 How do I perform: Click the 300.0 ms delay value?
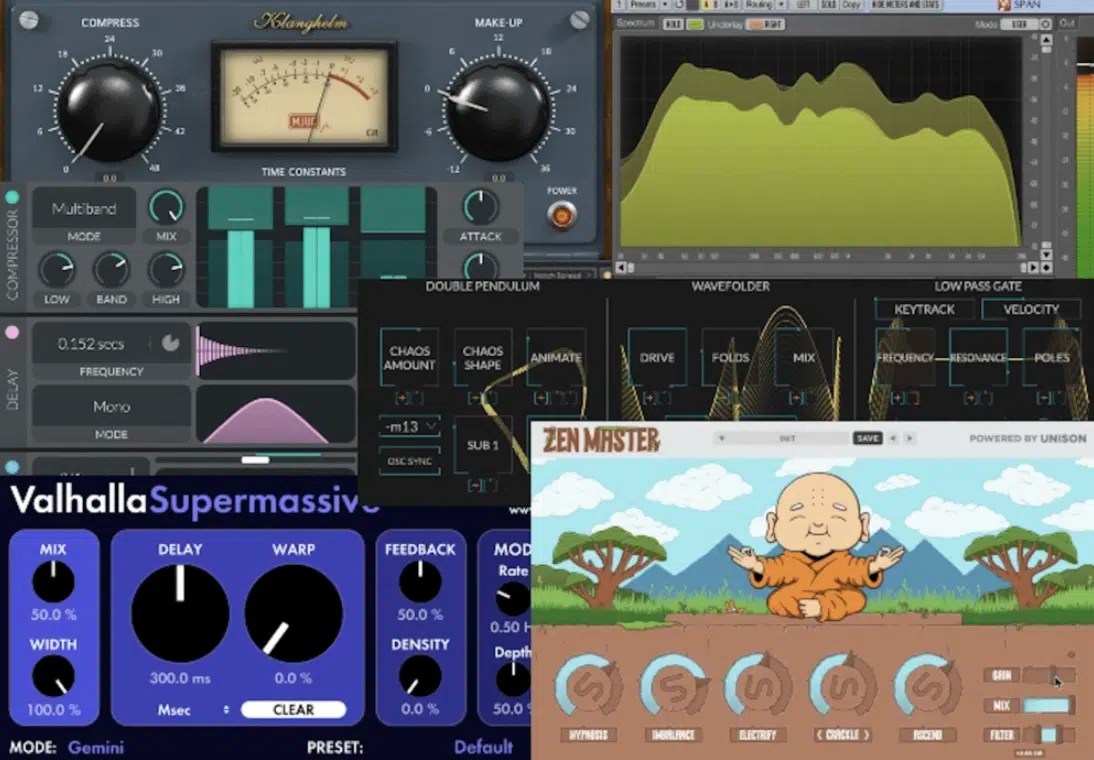180,678
